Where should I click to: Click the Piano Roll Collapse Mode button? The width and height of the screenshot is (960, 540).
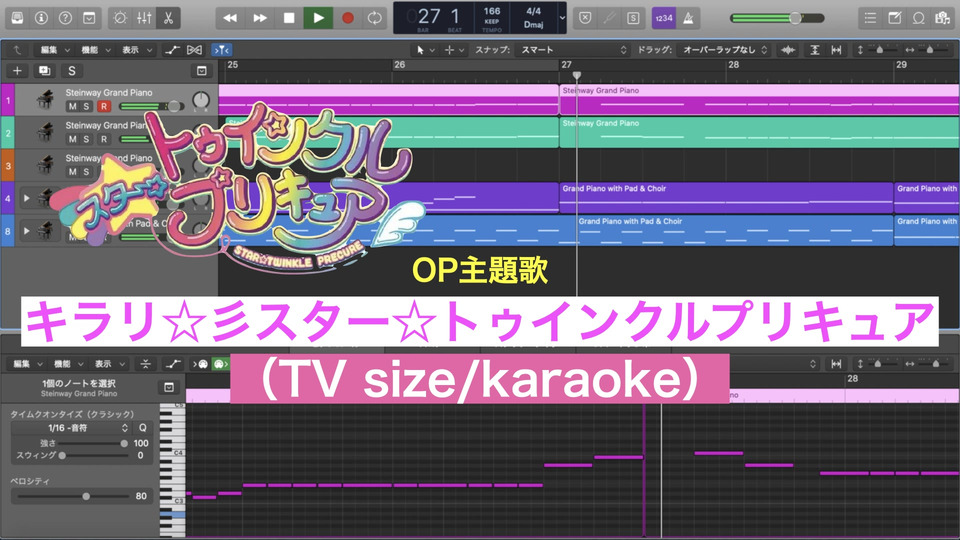tap(145, 364)
